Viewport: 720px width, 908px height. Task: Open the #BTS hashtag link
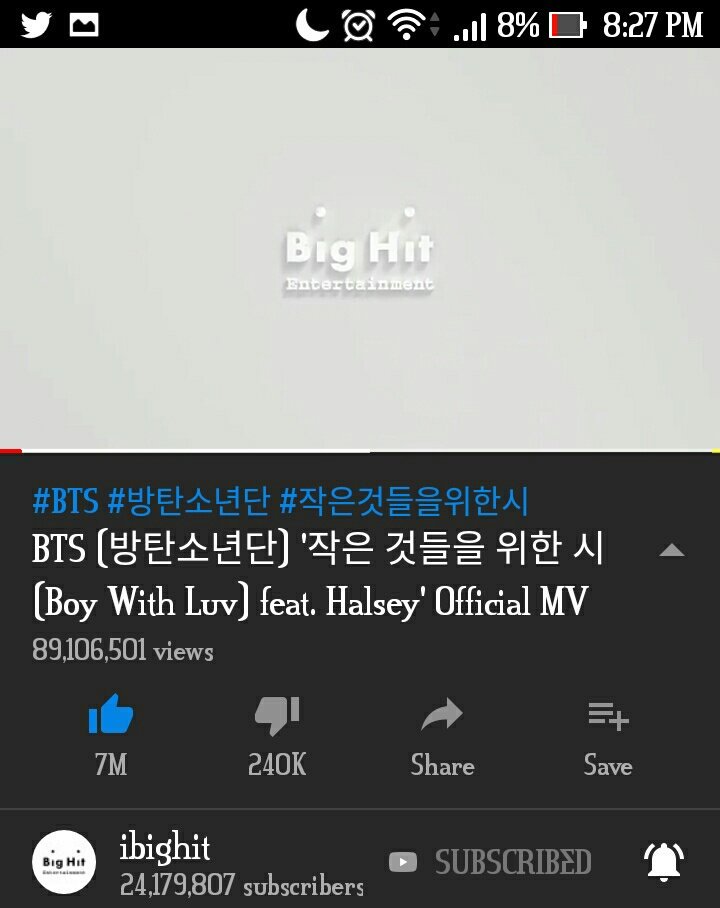[x=65, y=501]
